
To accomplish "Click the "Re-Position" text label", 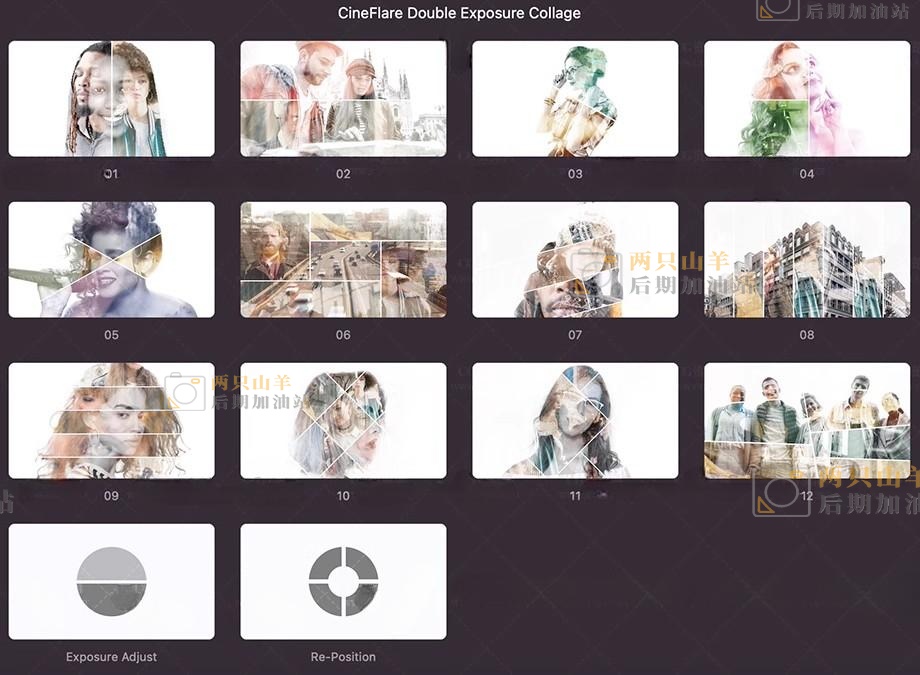I will [x=343, y=657].
